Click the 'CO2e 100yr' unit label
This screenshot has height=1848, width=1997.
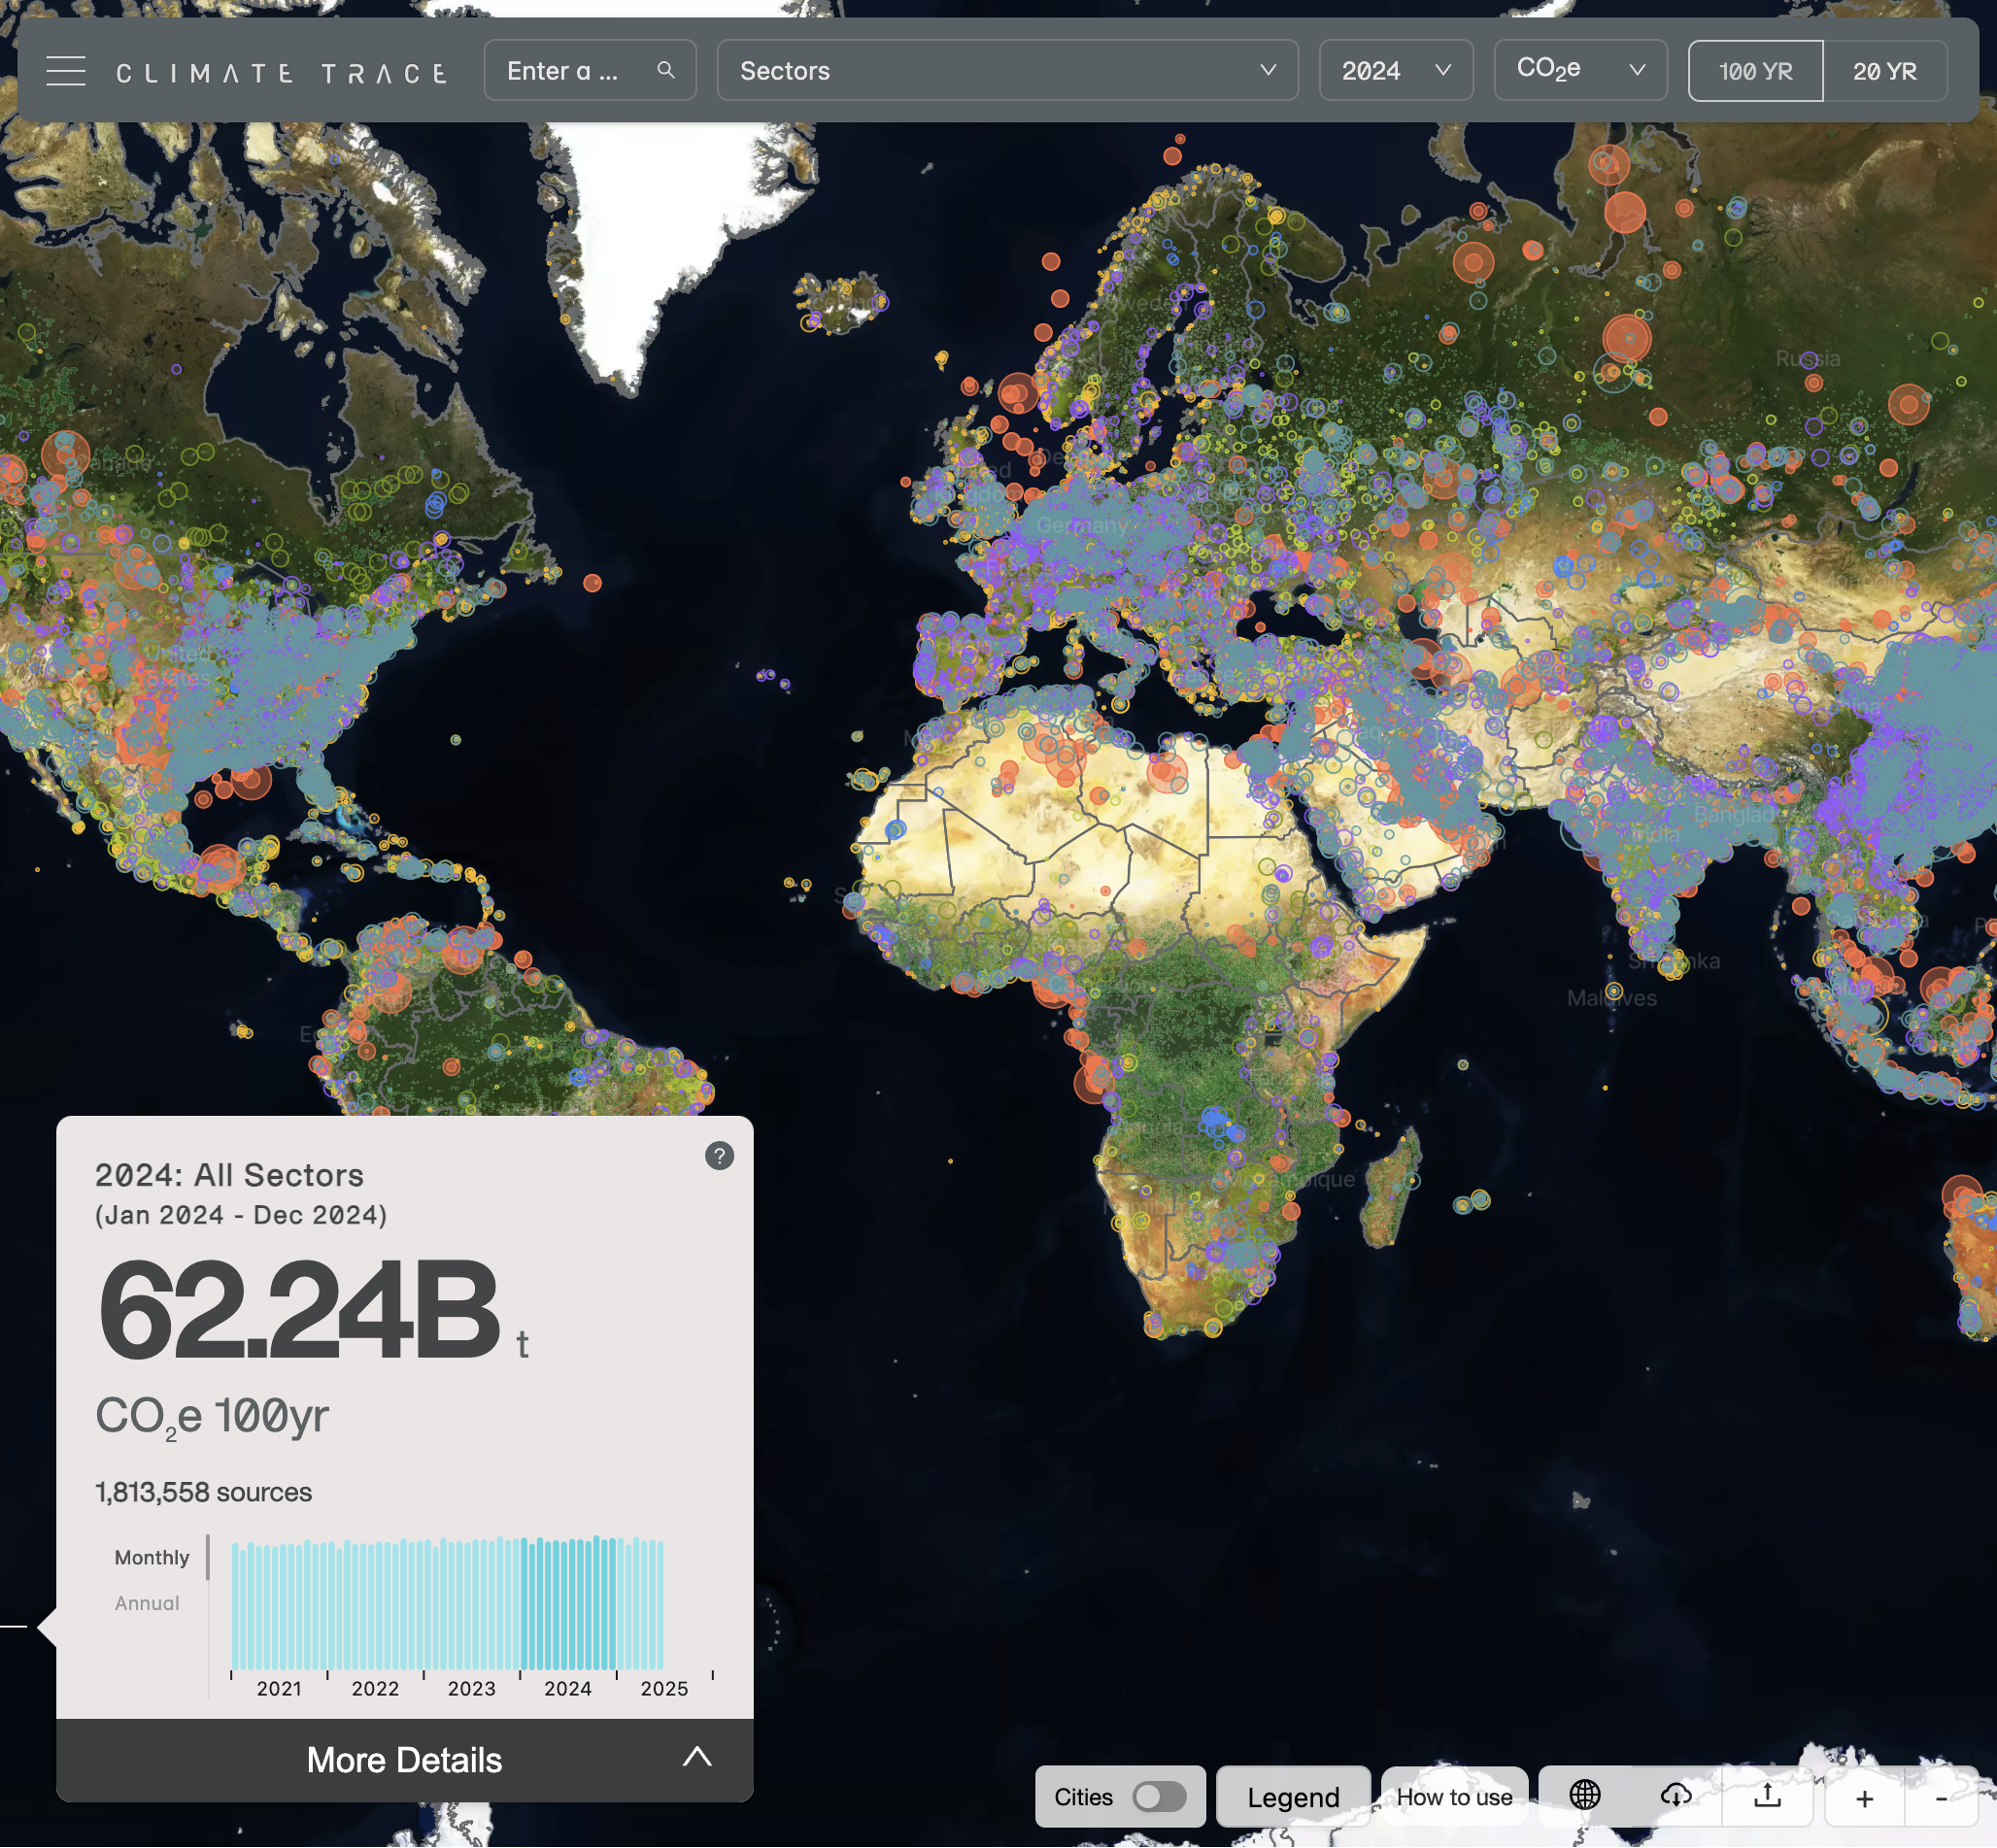[x=212, y=1417]
